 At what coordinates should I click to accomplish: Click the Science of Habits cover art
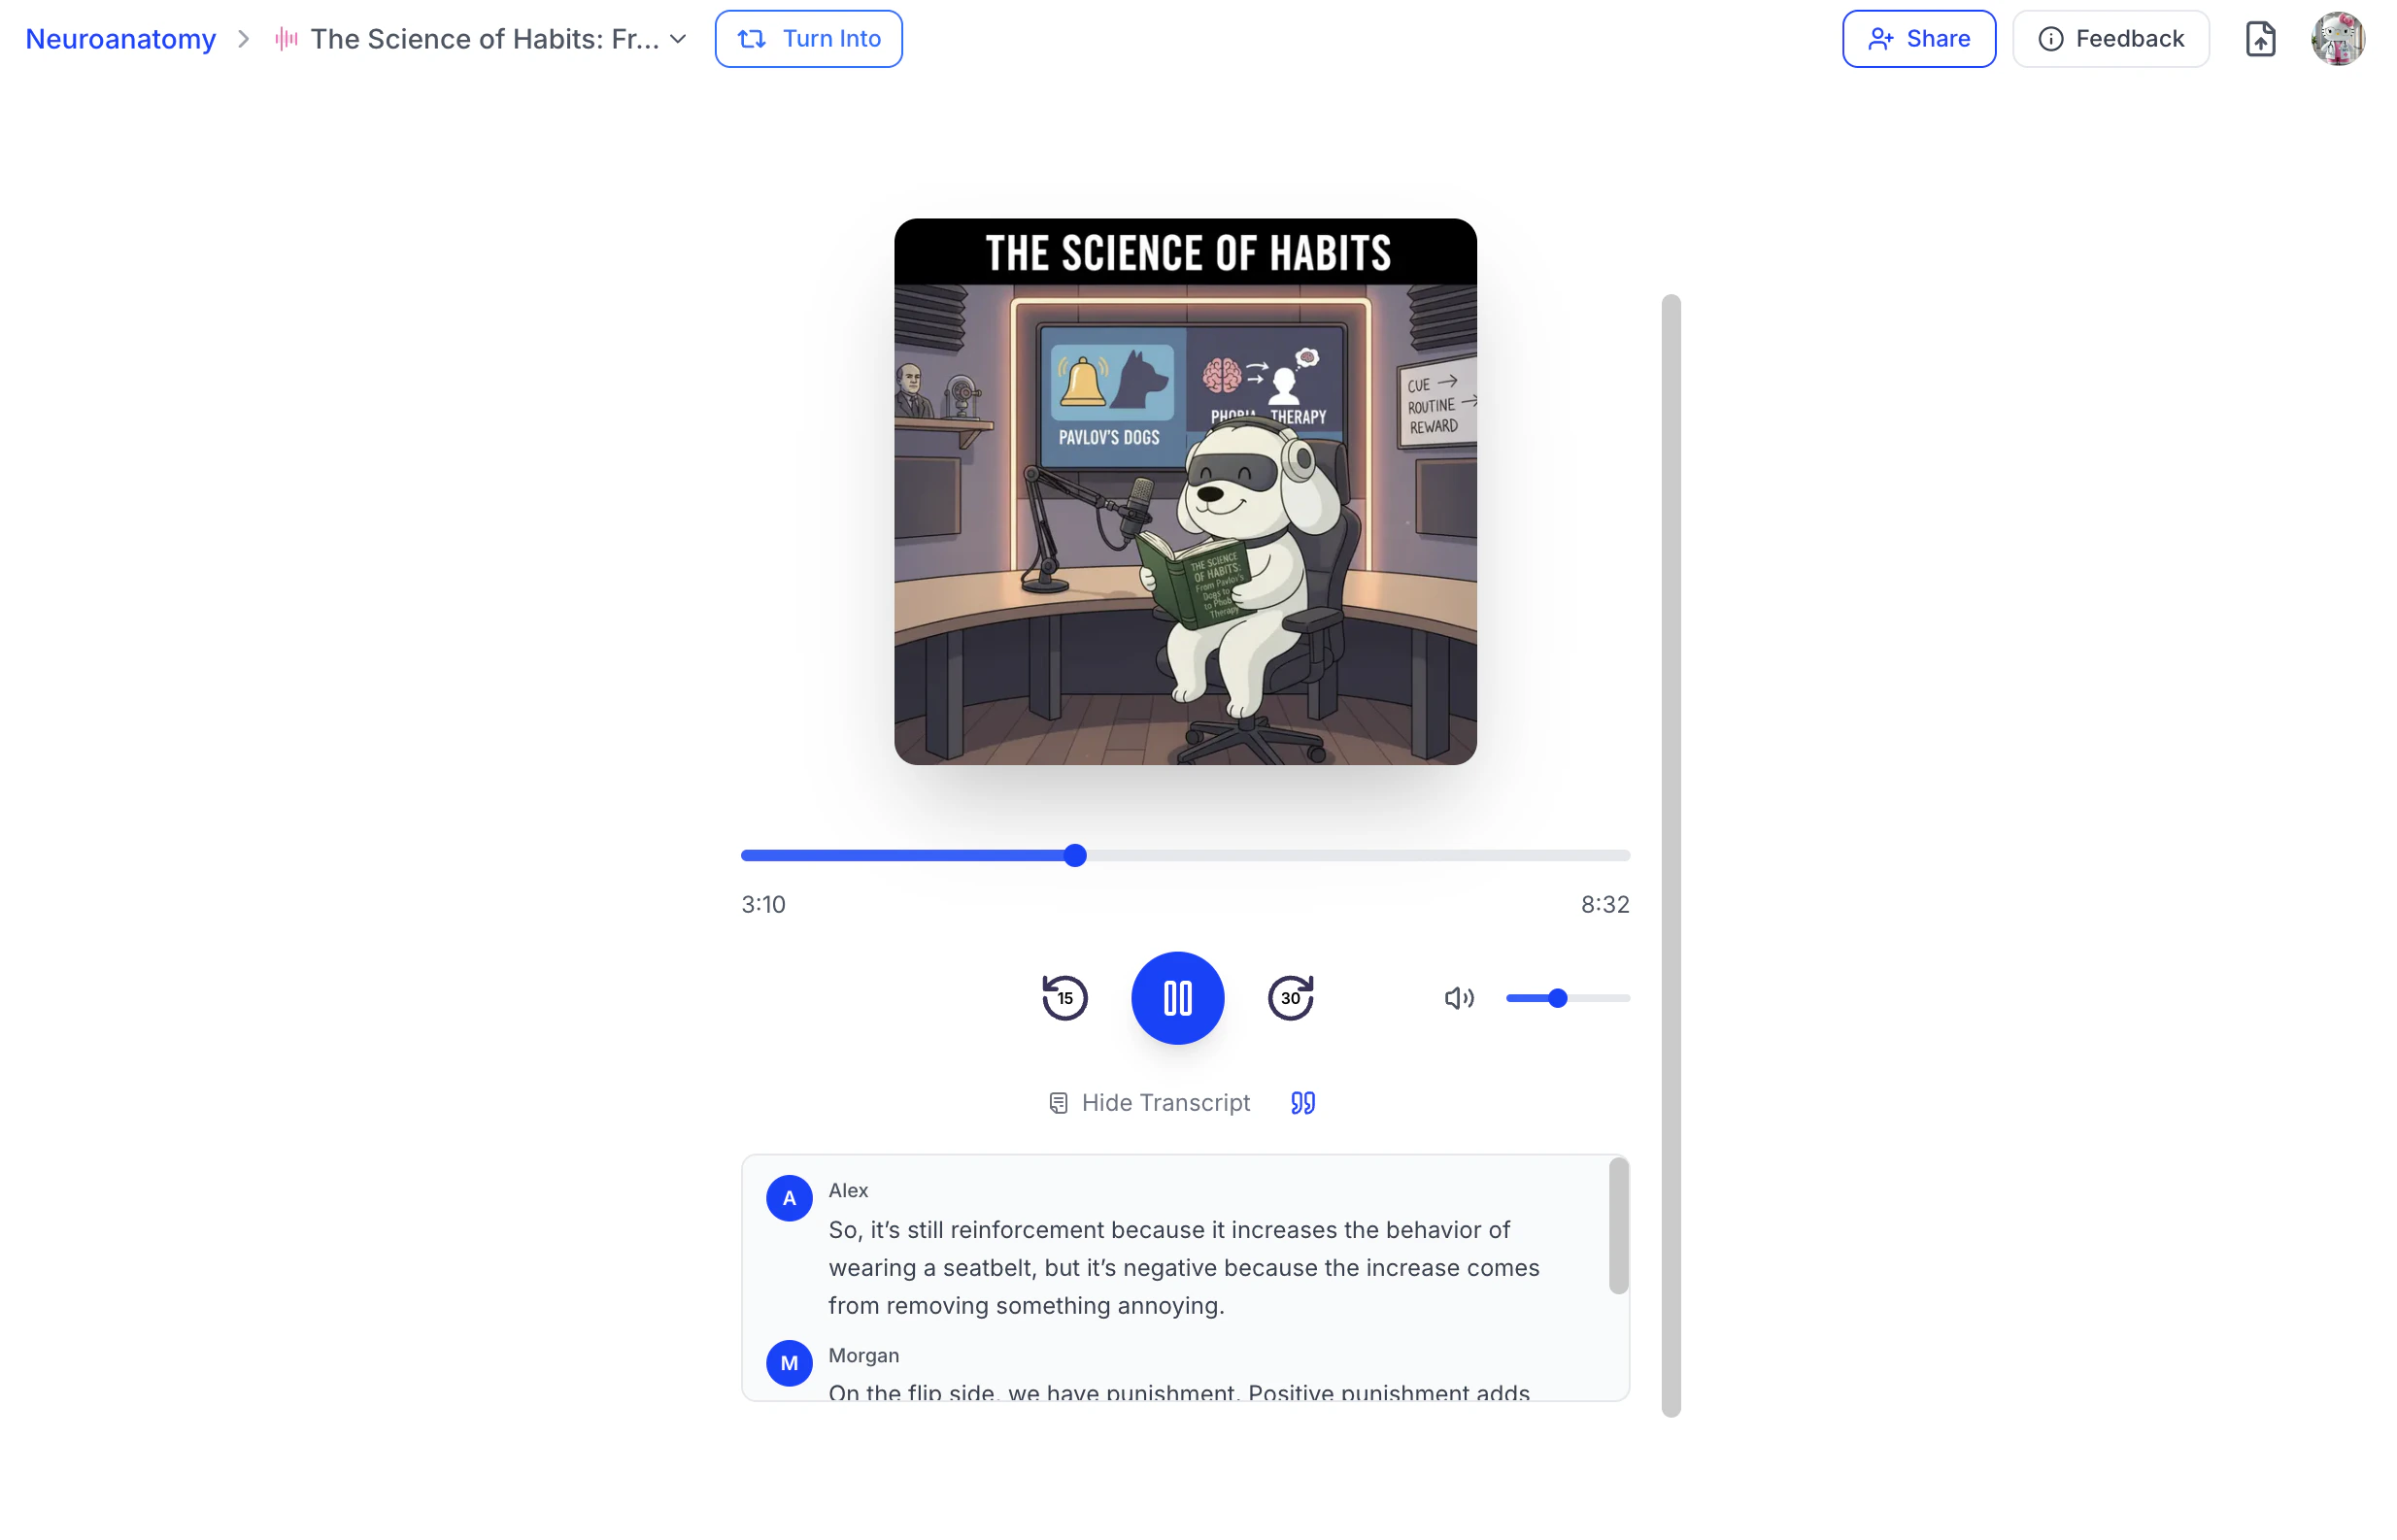click(x=1185, y=491)
